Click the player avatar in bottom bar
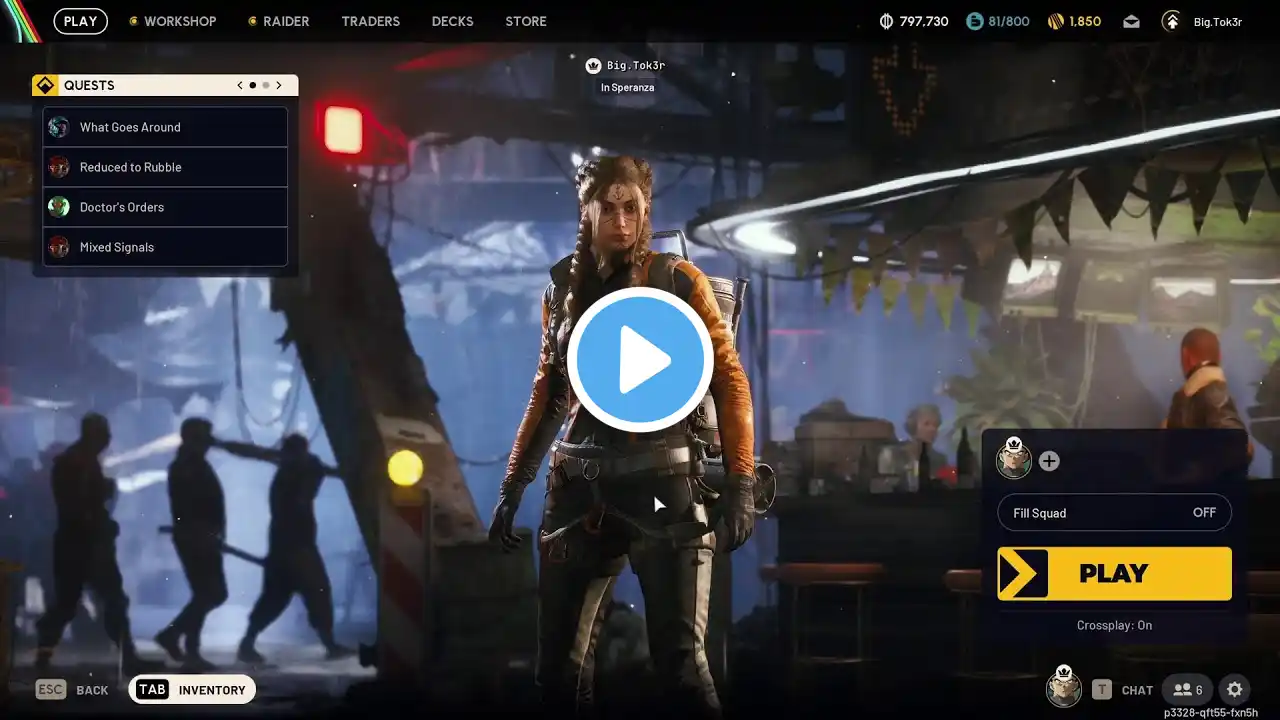 pos(1064,688)
